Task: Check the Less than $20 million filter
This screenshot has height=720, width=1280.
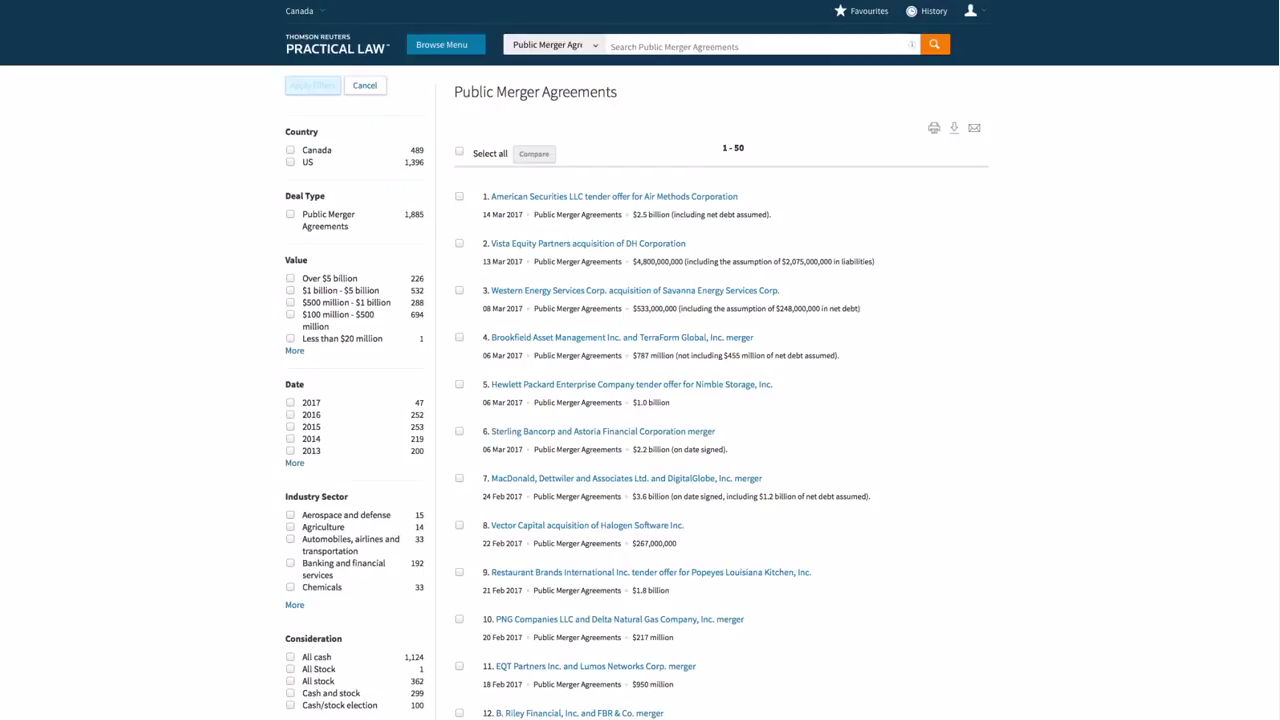Action: pos(290,338)
